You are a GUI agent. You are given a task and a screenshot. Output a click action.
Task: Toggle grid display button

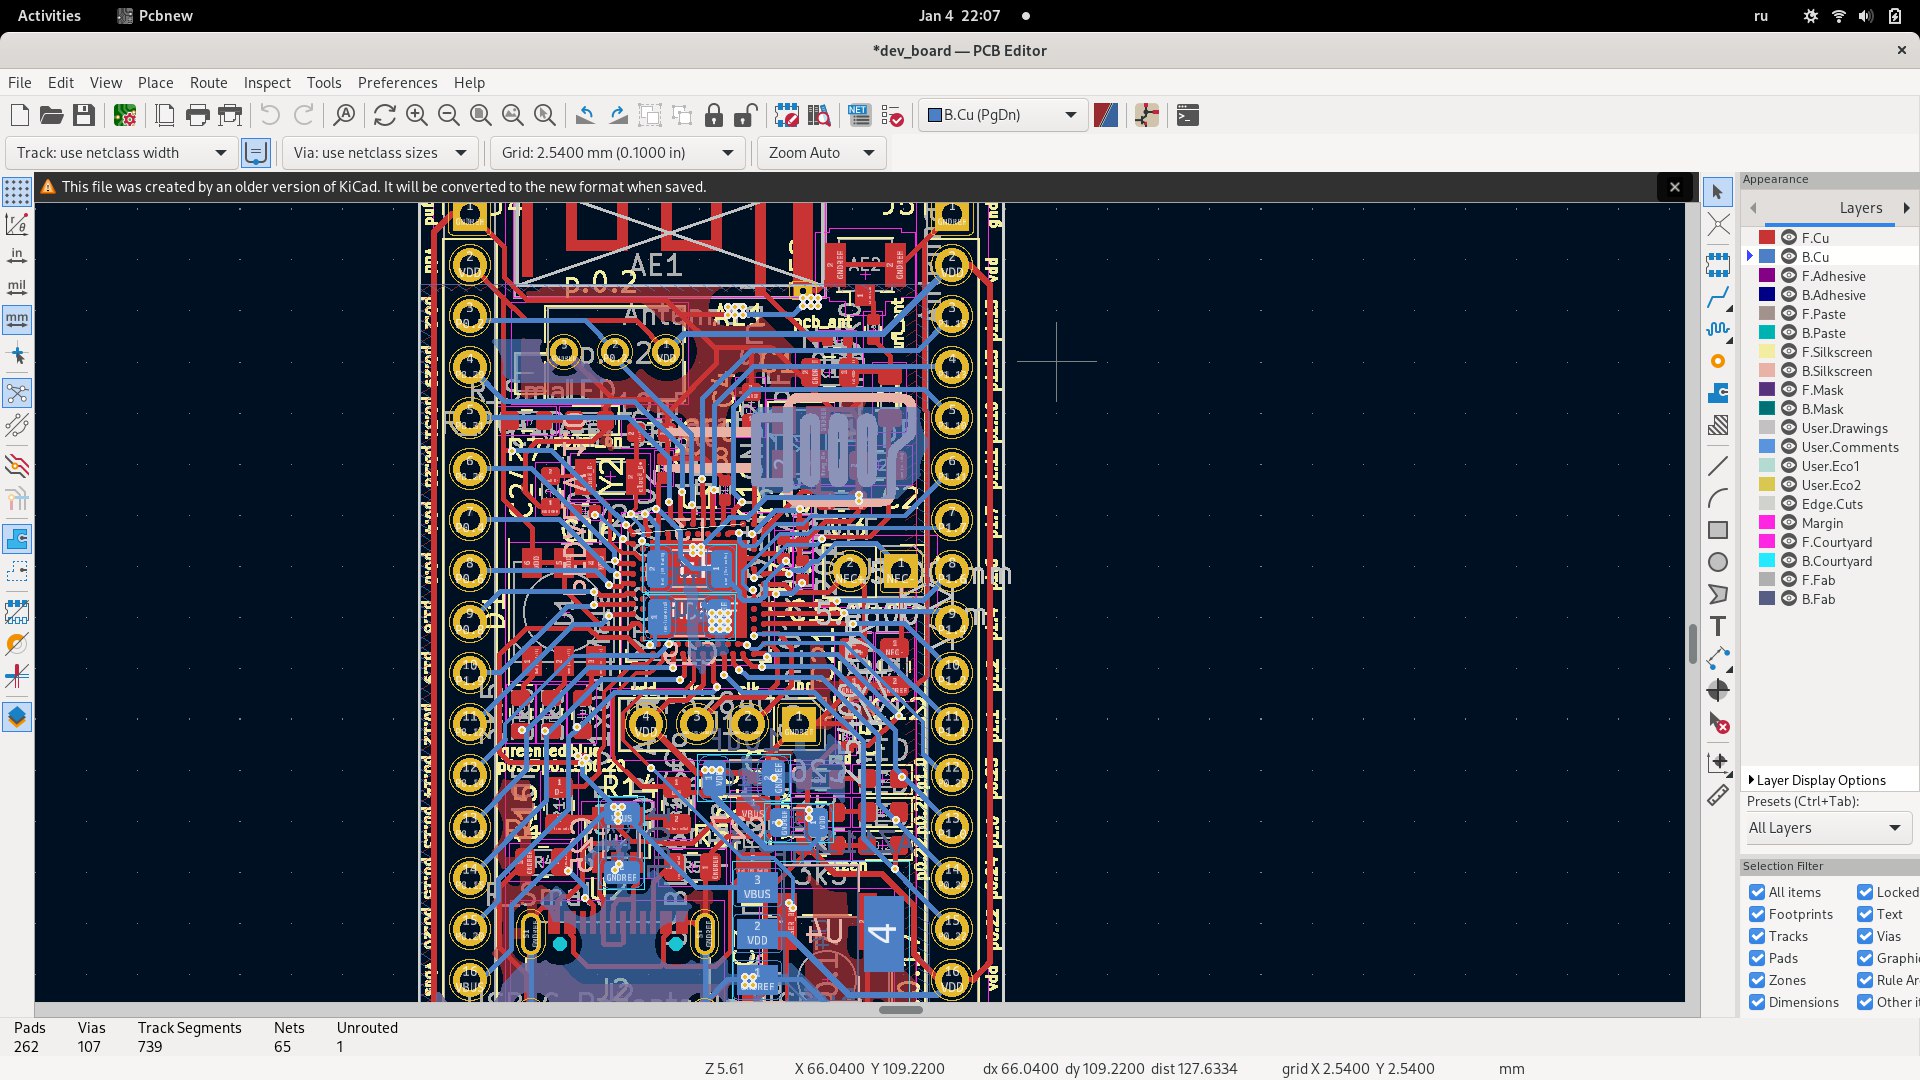17,192
